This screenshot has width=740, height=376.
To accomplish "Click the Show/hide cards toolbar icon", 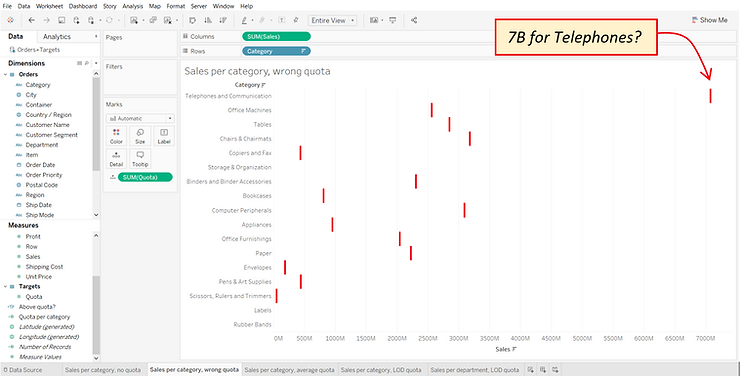I will (x=374, y=20).
